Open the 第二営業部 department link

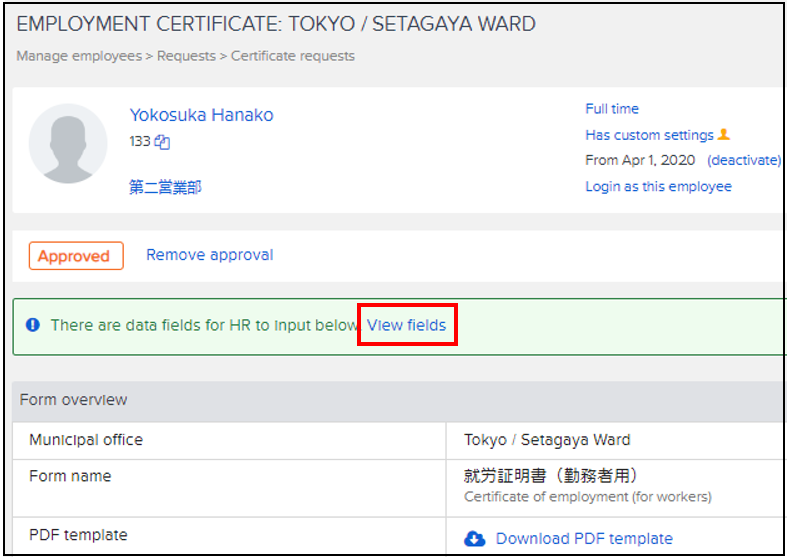pos(165,187)
